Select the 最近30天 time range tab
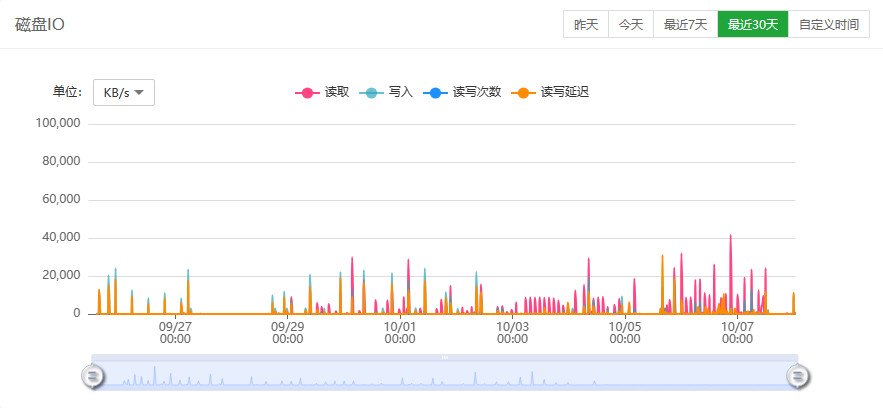 (753, 25)
